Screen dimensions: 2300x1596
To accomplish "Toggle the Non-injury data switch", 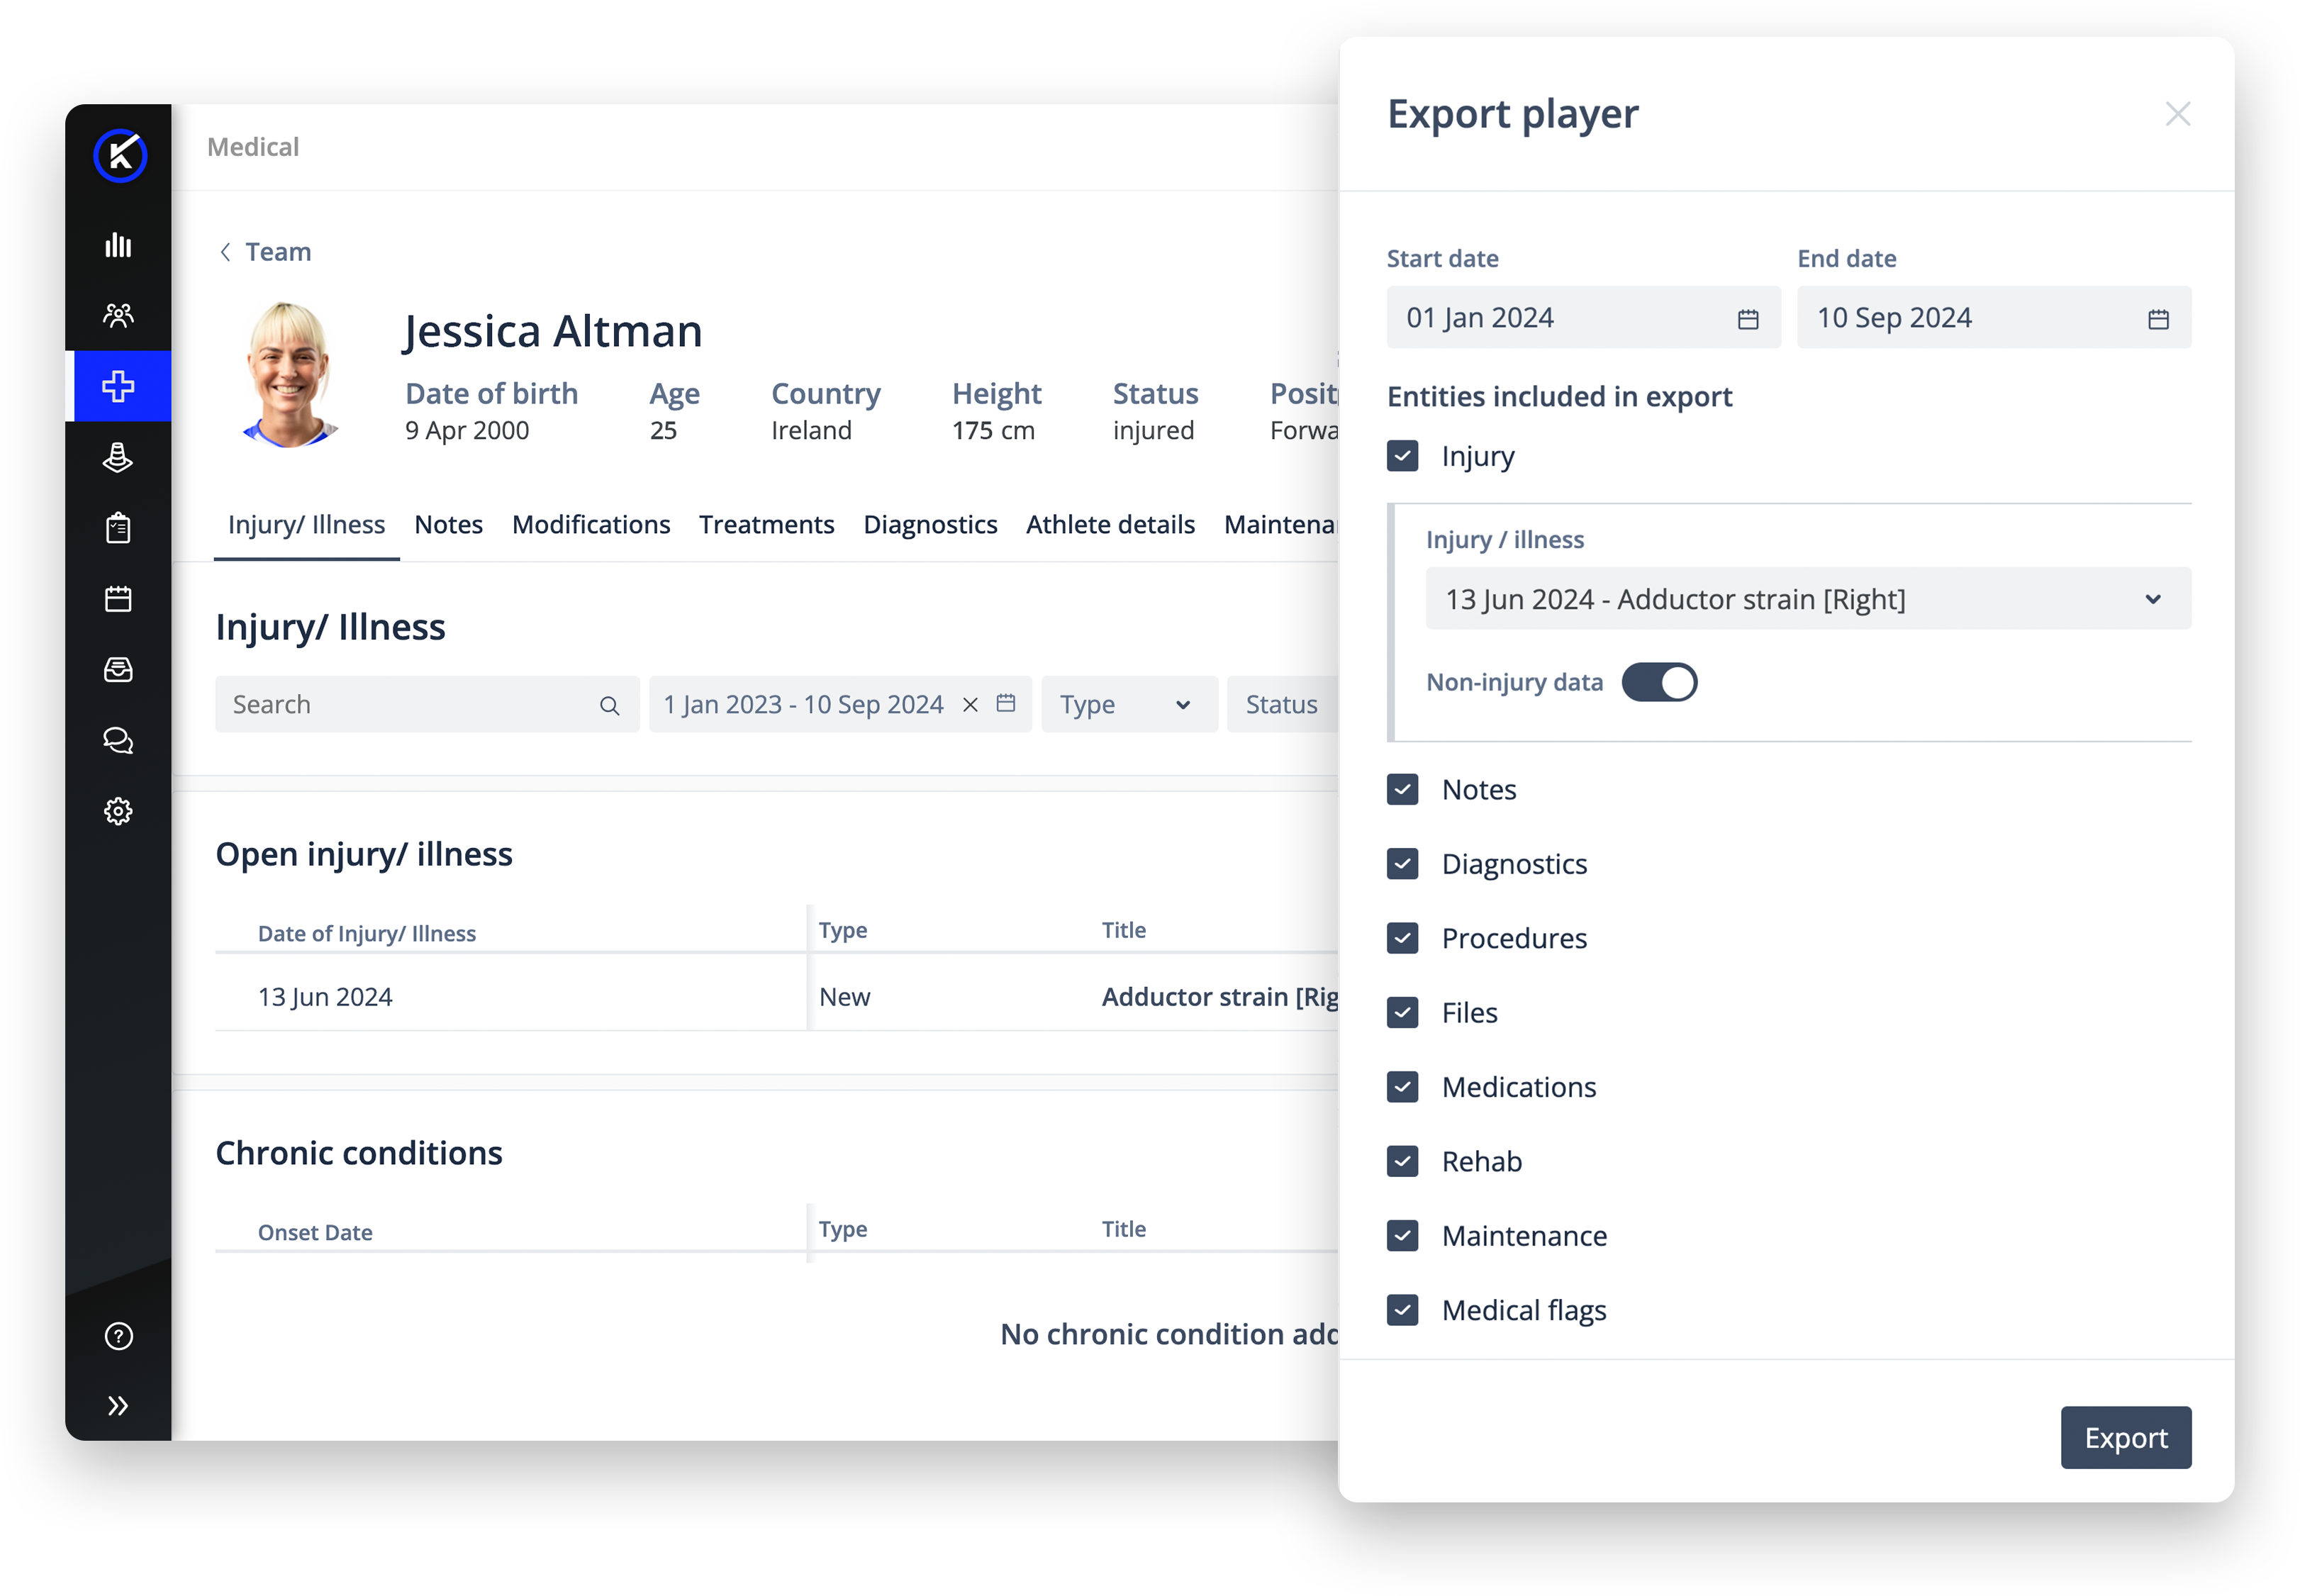I will [x=1659, y=683].
